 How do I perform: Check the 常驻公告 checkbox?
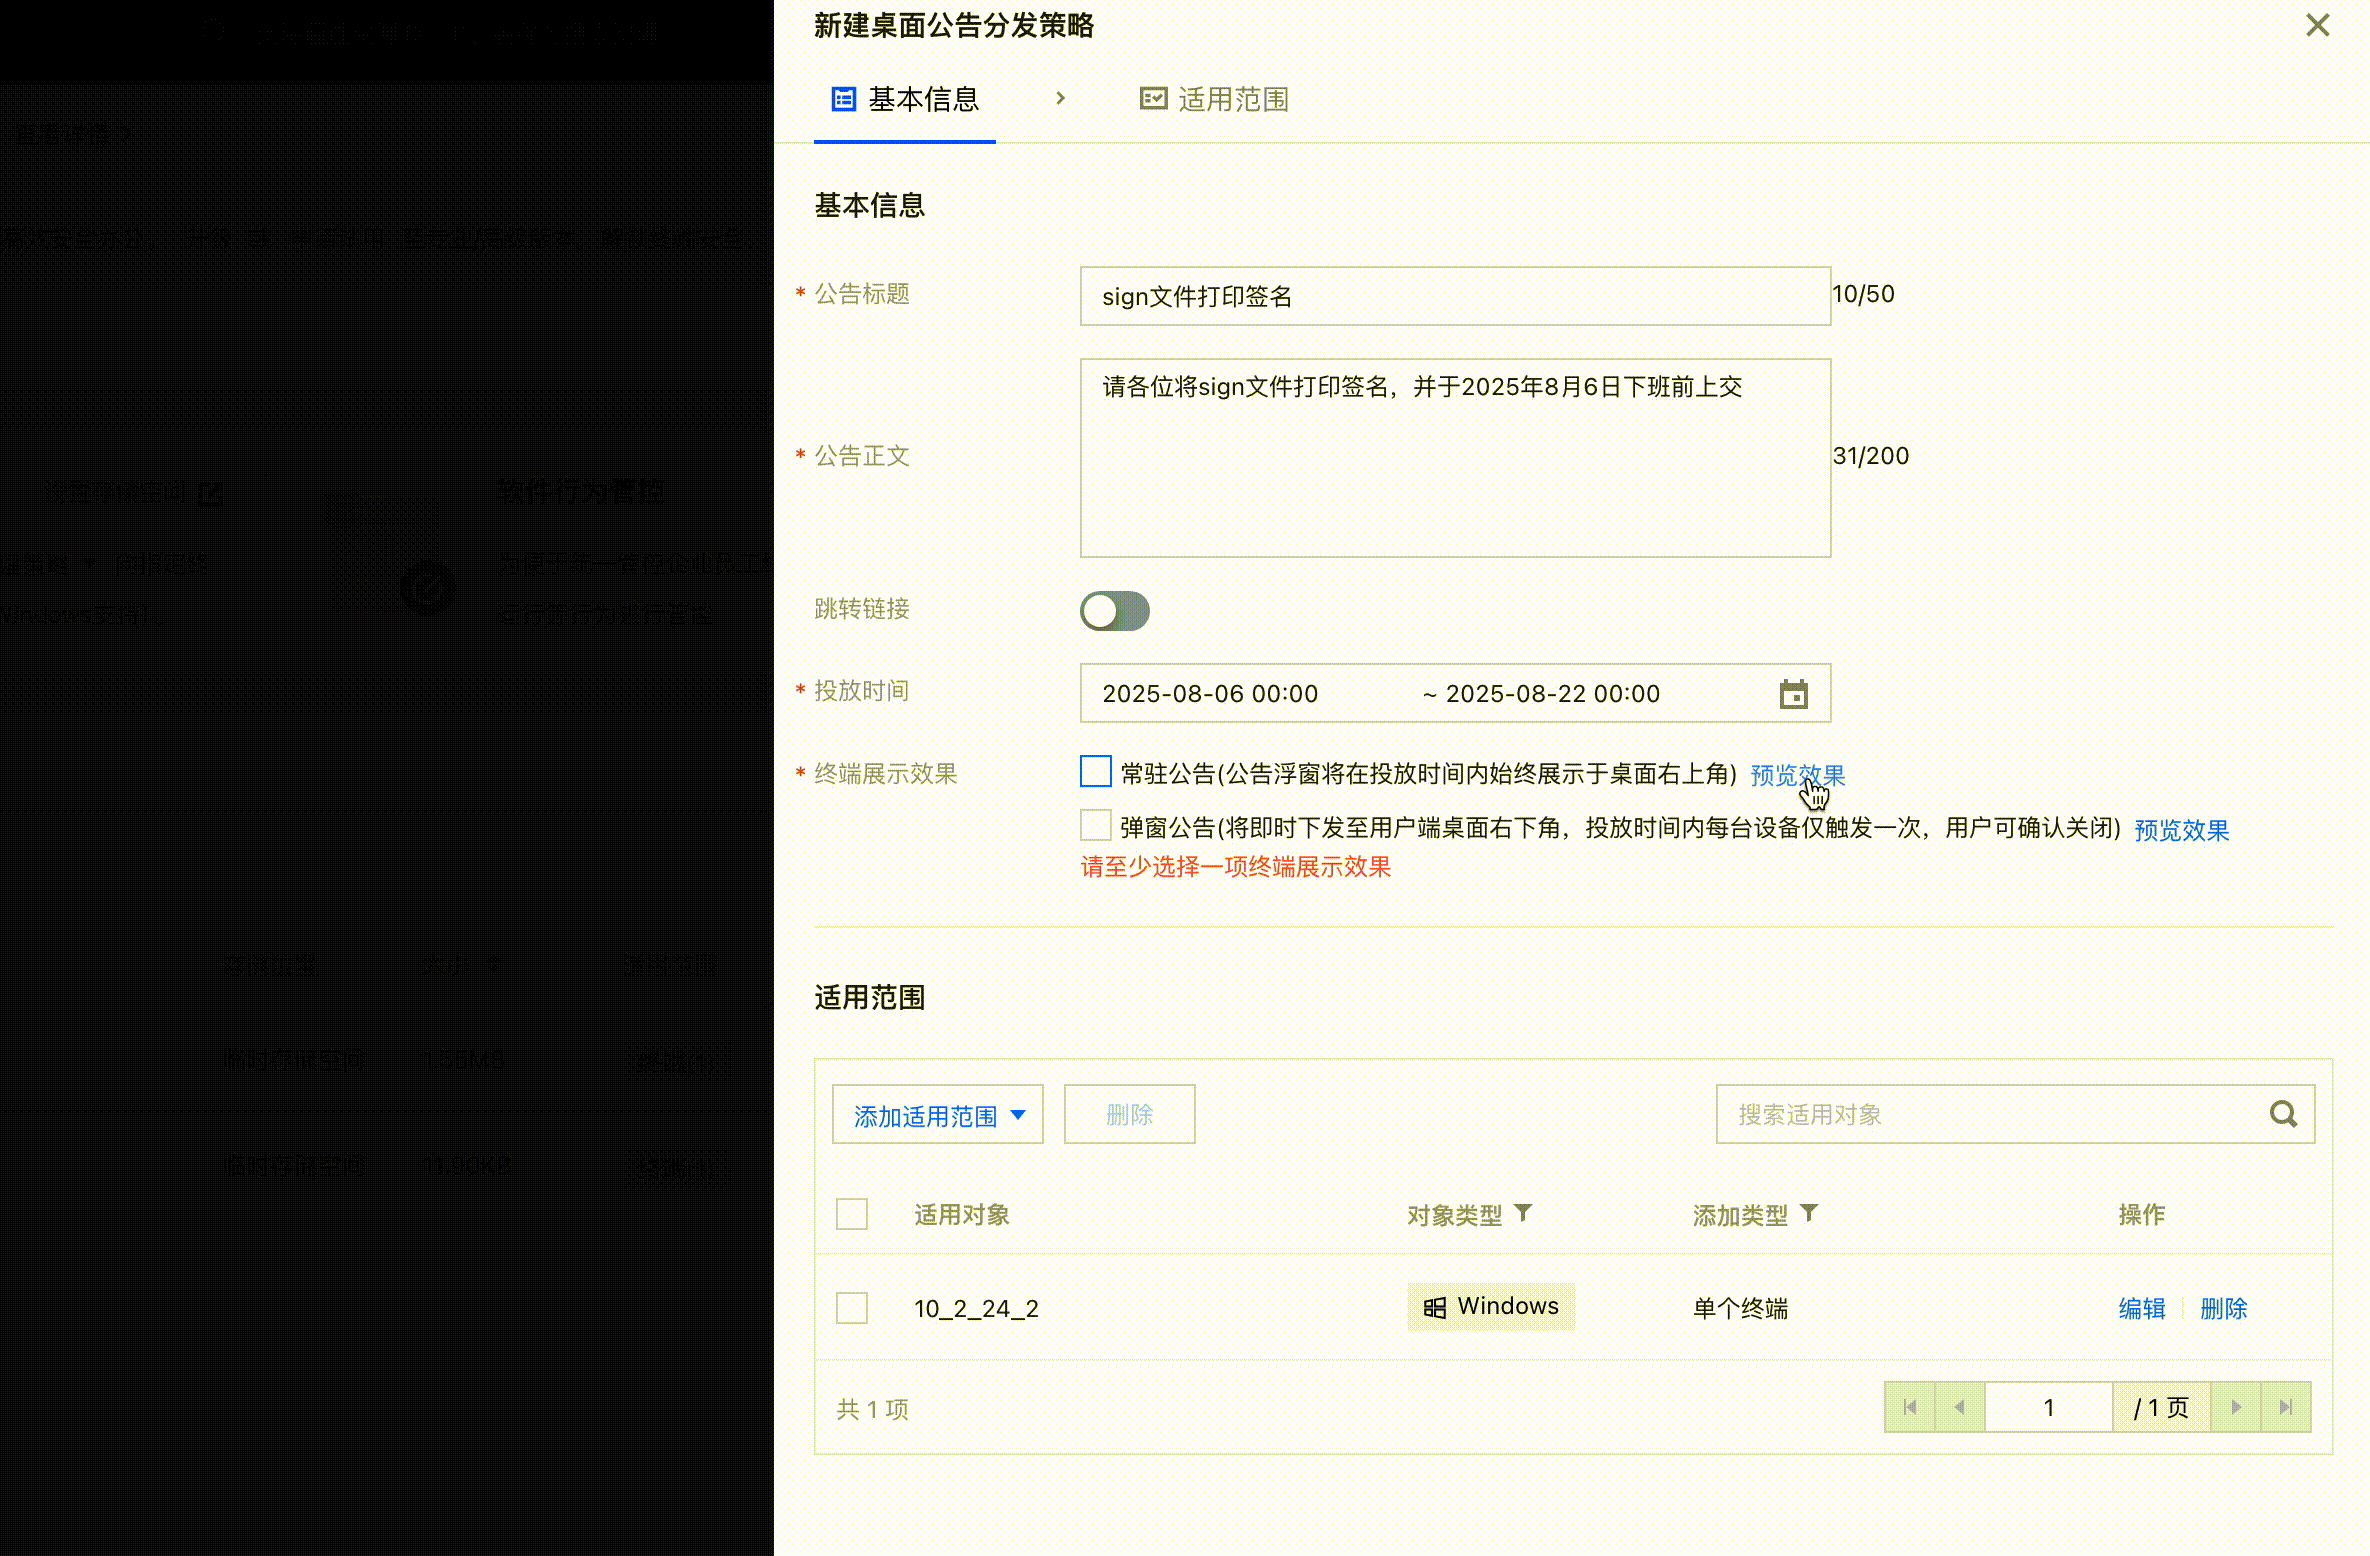click(x=1095, y=772)
